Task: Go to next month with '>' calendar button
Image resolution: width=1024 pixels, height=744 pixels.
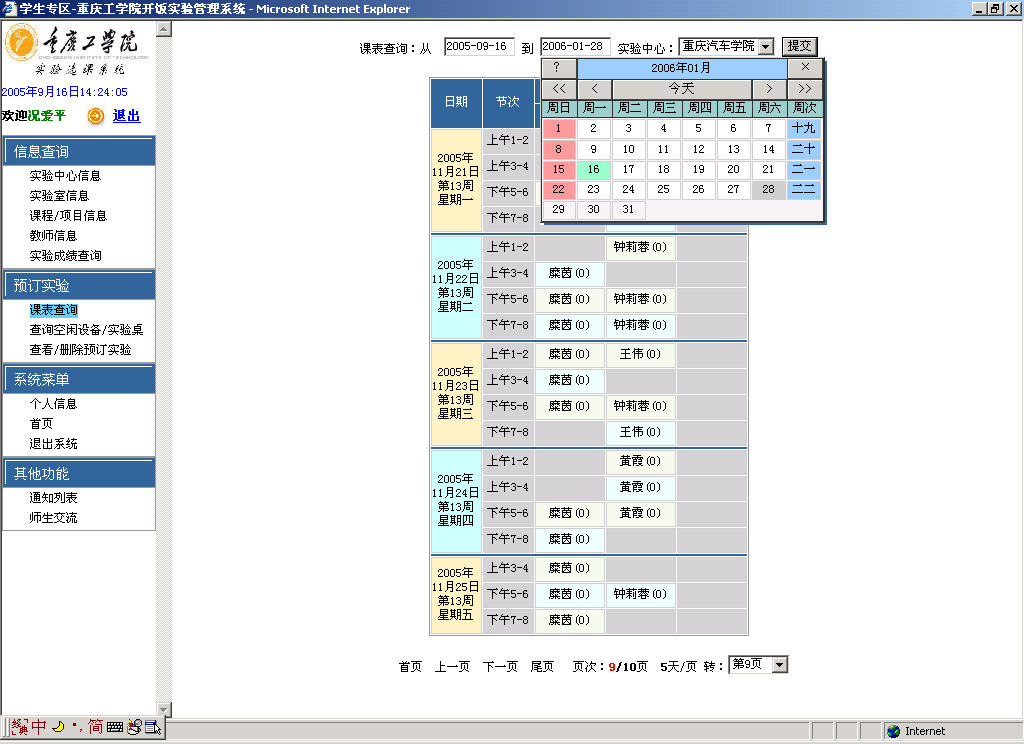Action: [x=769, y=89]
